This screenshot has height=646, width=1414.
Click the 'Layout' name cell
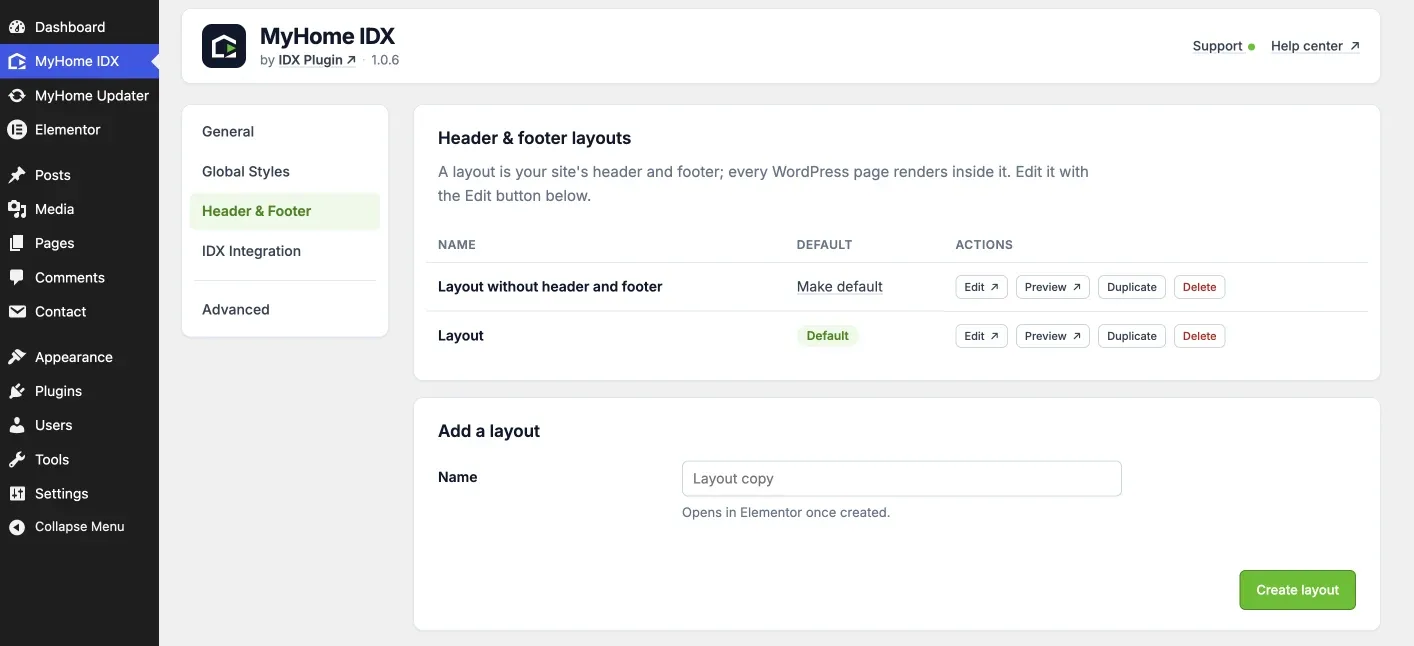click(x=461, y=336)
